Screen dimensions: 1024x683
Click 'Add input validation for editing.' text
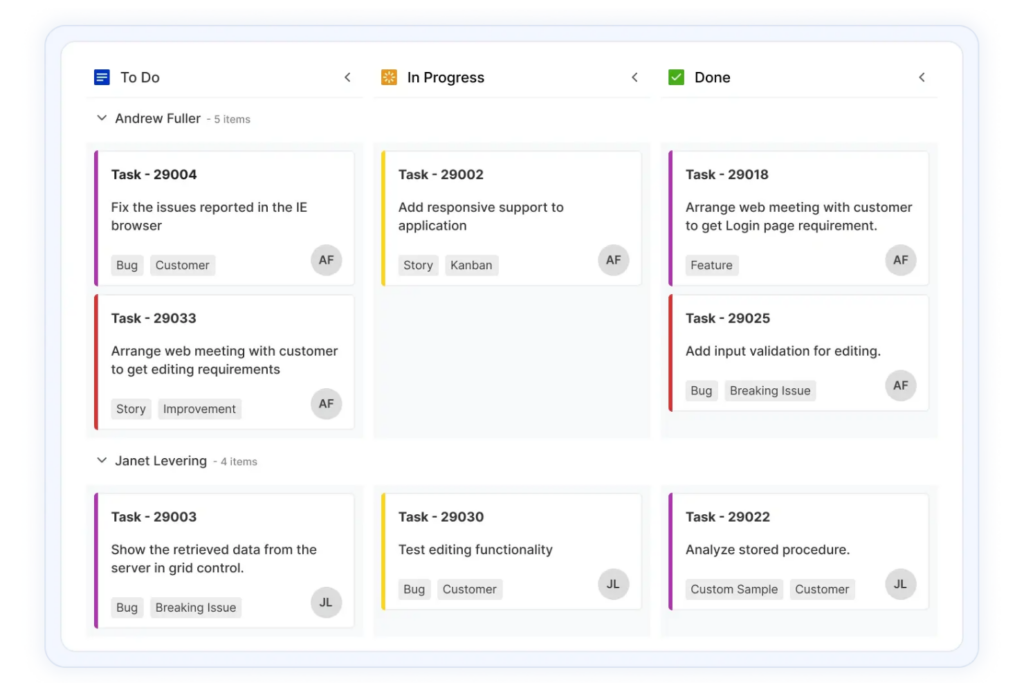pyautogui.click(x=783, y=351)
